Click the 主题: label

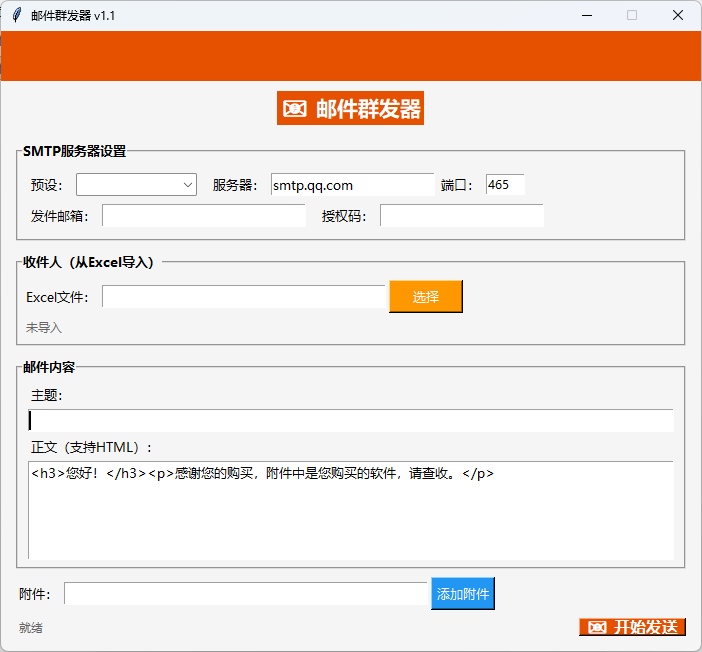point(47,395)
